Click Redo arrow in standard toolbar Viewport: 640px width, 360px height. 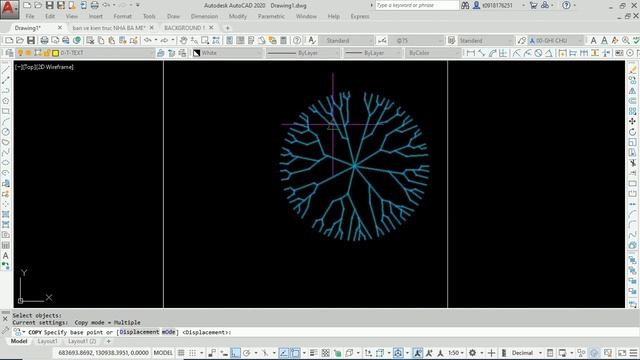click(164, 40)
